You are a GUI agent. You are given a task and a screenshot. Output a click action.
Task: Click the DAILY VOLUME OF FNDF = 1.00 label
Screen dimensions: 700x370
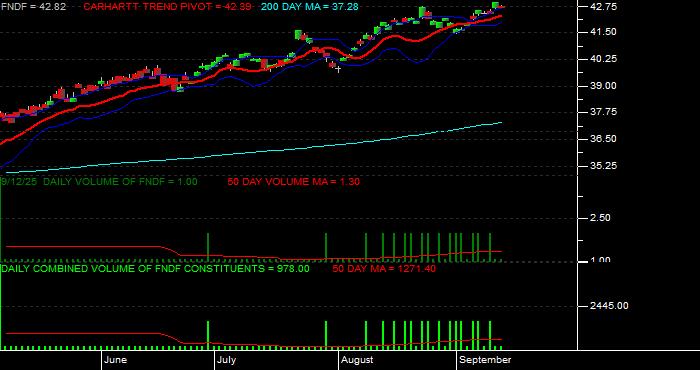[120, 182]
